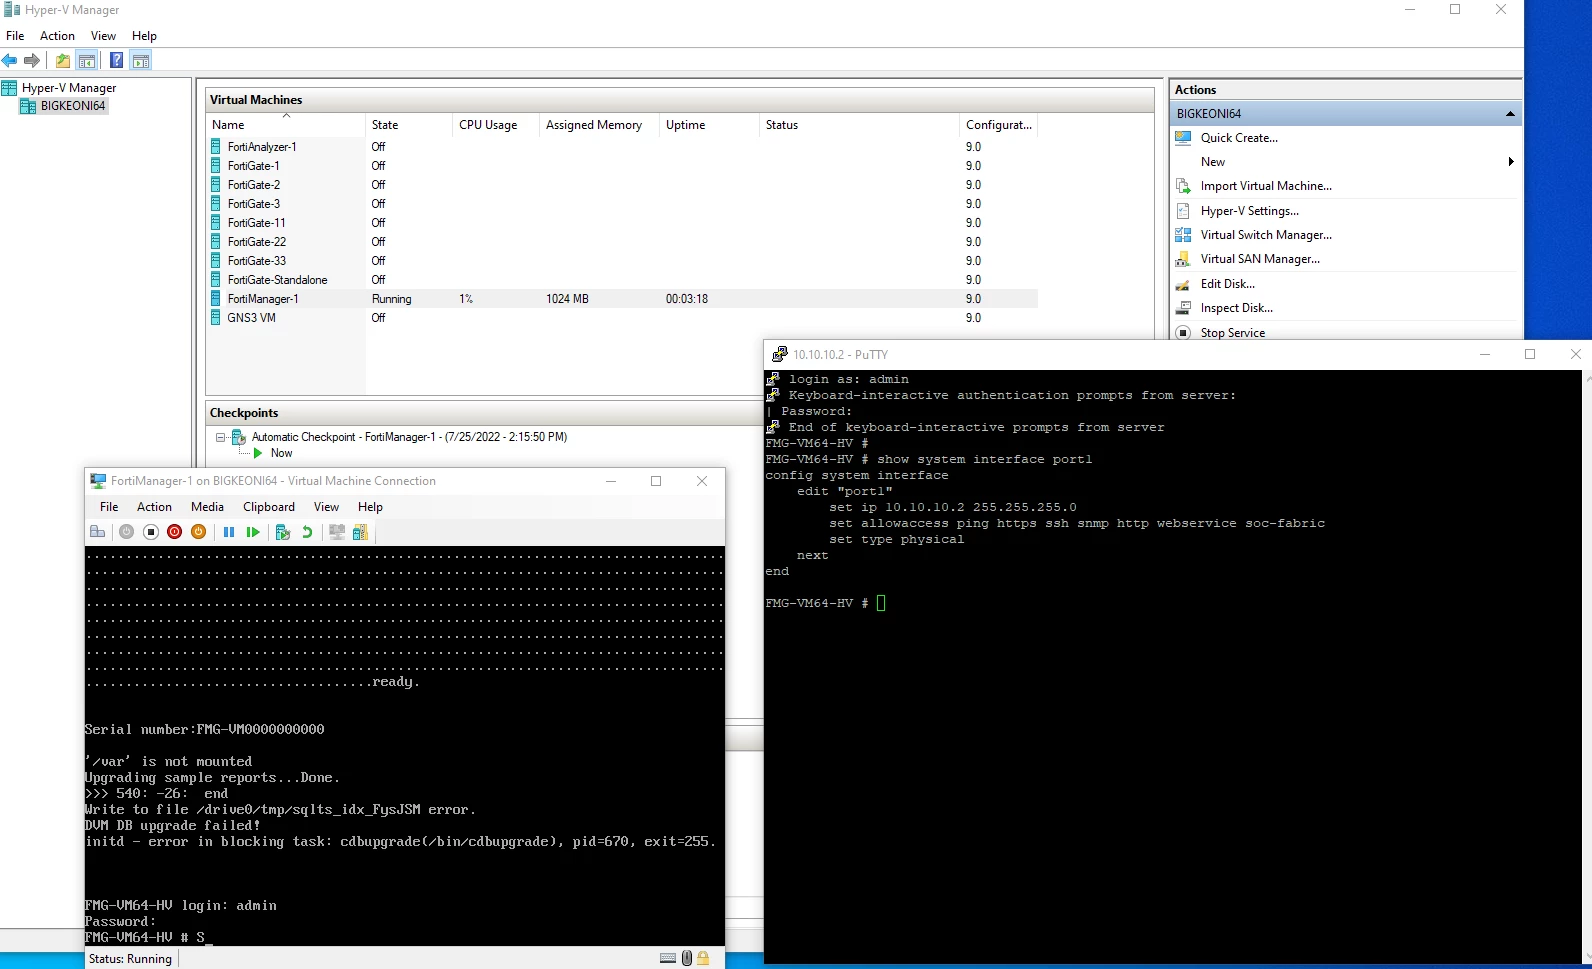
Task: Click the mouse icon in VM Connection status bar
Action: 687,958
